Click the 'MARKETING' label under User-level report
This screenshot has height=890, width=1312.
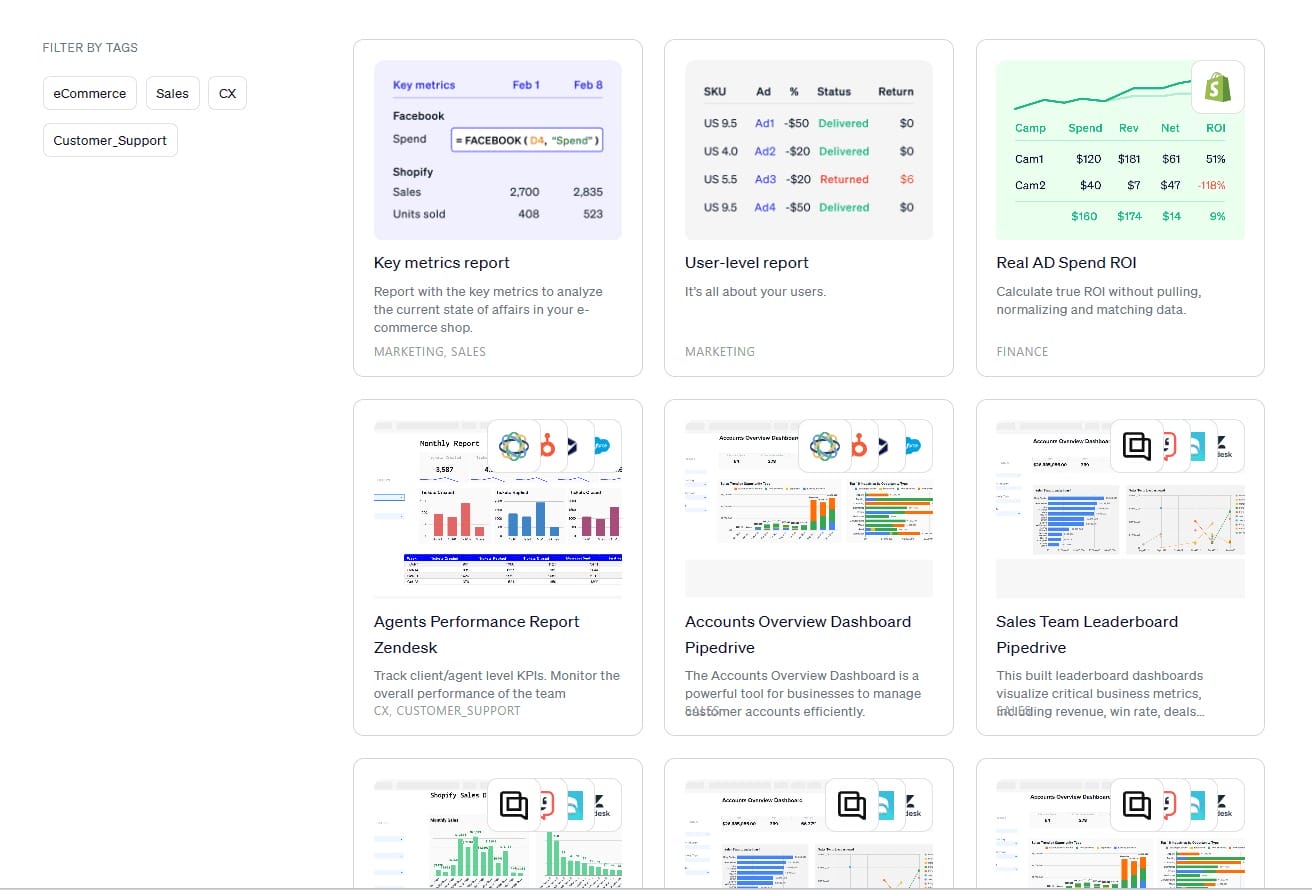[720, 352]
